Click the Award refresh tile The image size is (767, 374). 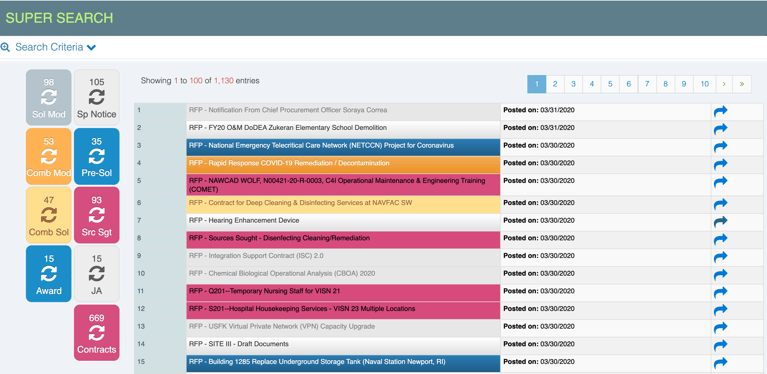(x=48, y=274)
